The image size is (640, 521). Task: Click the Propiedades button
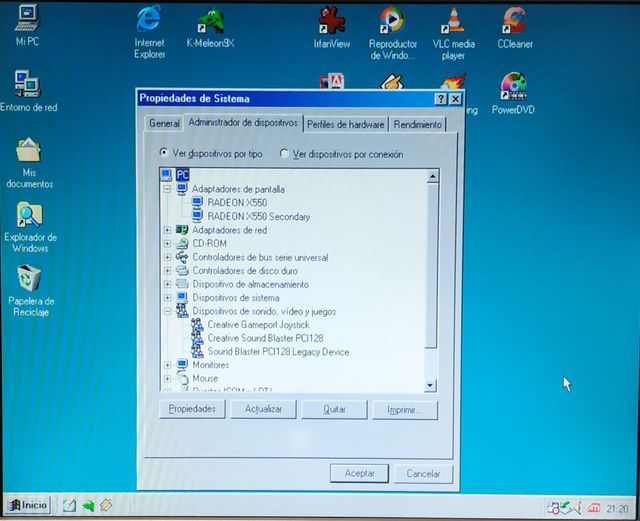click(x=192, y=409)
